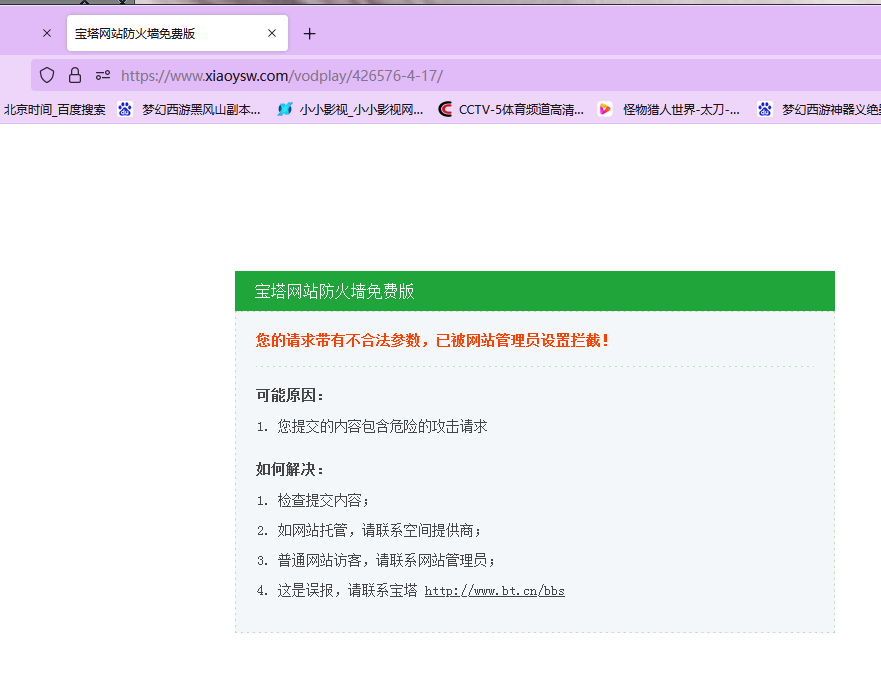
Task: Open a new tab with plus button
Action: pos(309,34)
